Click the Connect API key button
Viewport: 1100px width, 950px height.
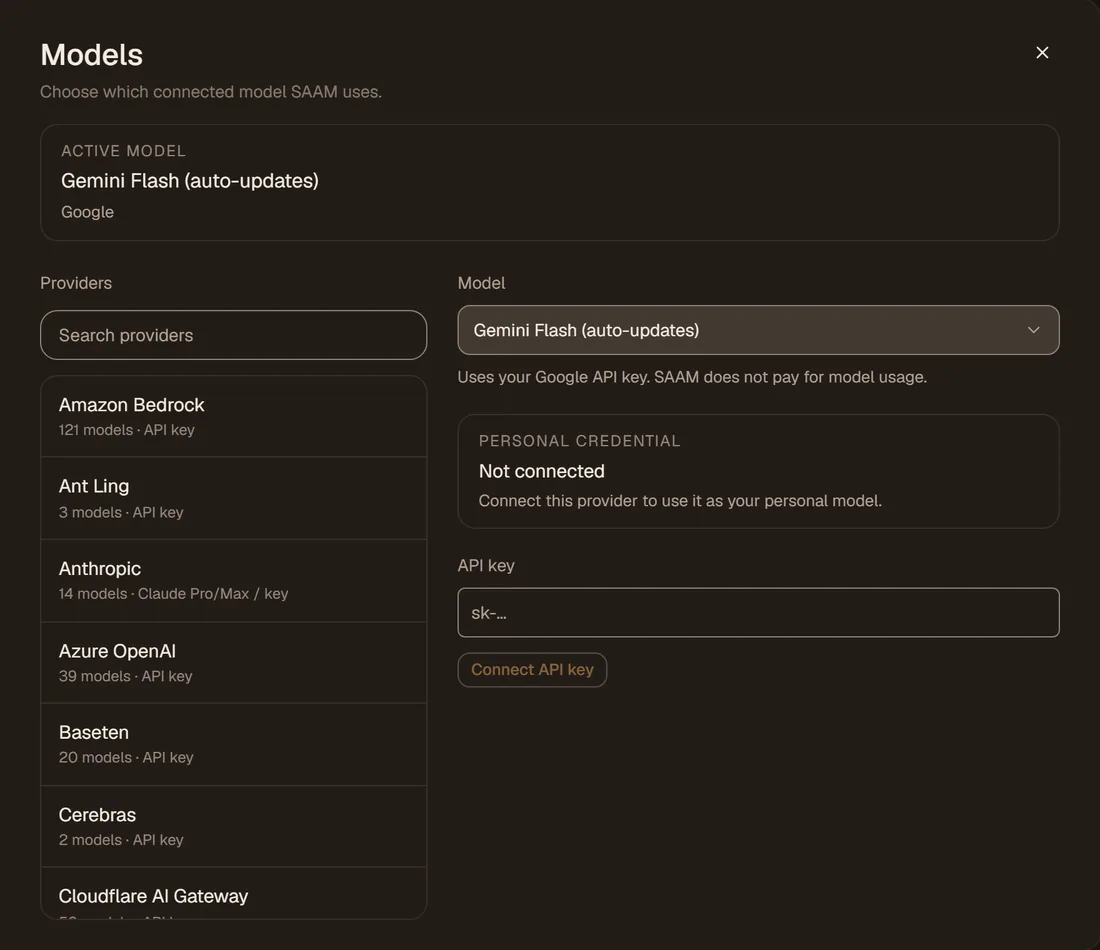tap(532, 669)
